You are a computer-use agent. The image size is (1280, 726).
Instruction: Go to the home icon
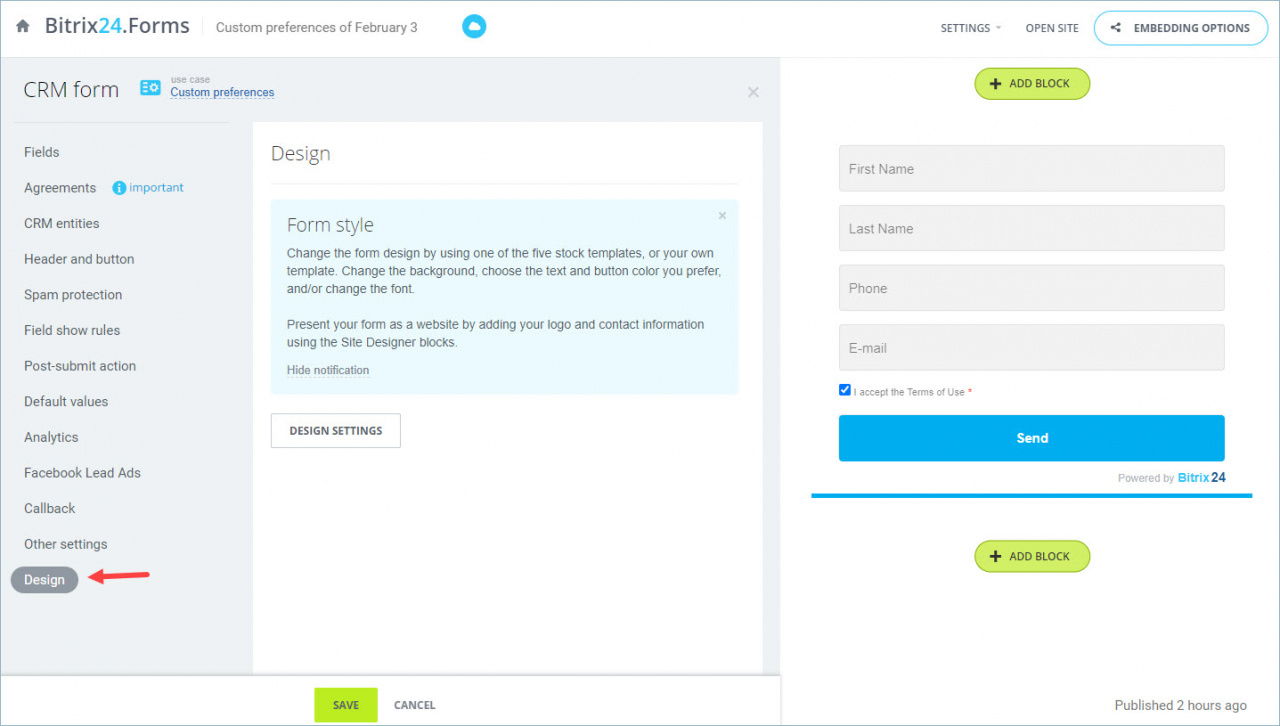tap(23, 27)
